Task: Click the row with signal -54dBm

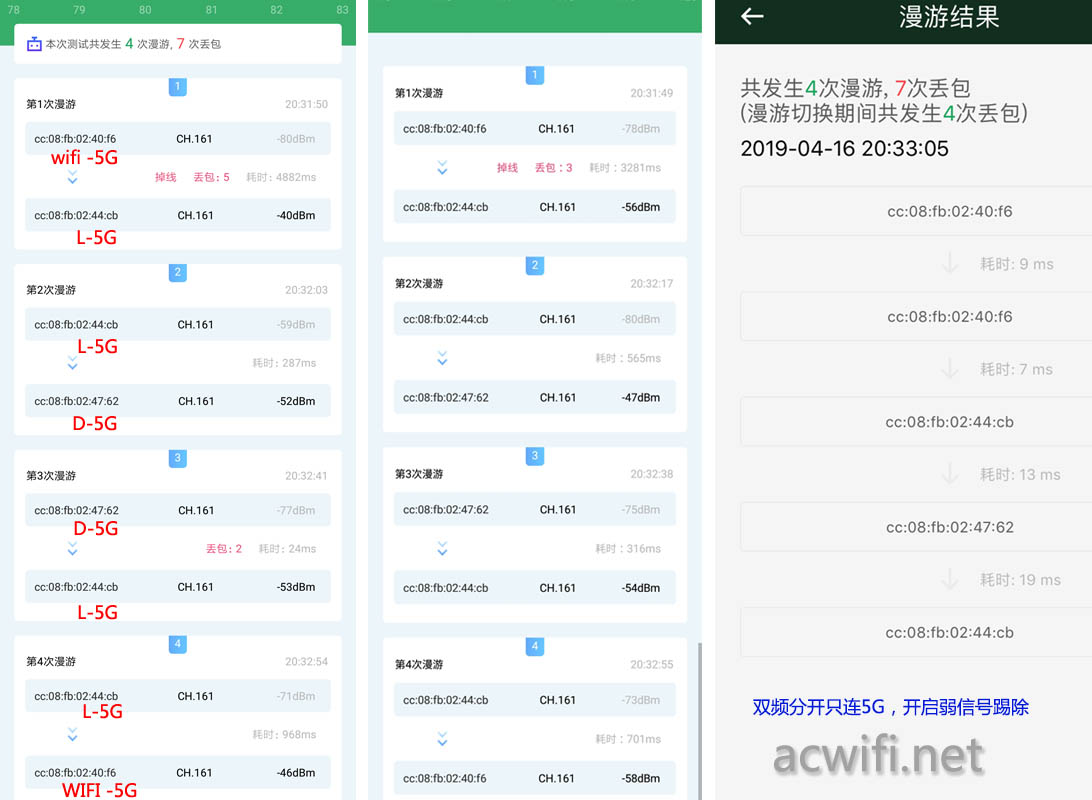Action: point(534,588)
